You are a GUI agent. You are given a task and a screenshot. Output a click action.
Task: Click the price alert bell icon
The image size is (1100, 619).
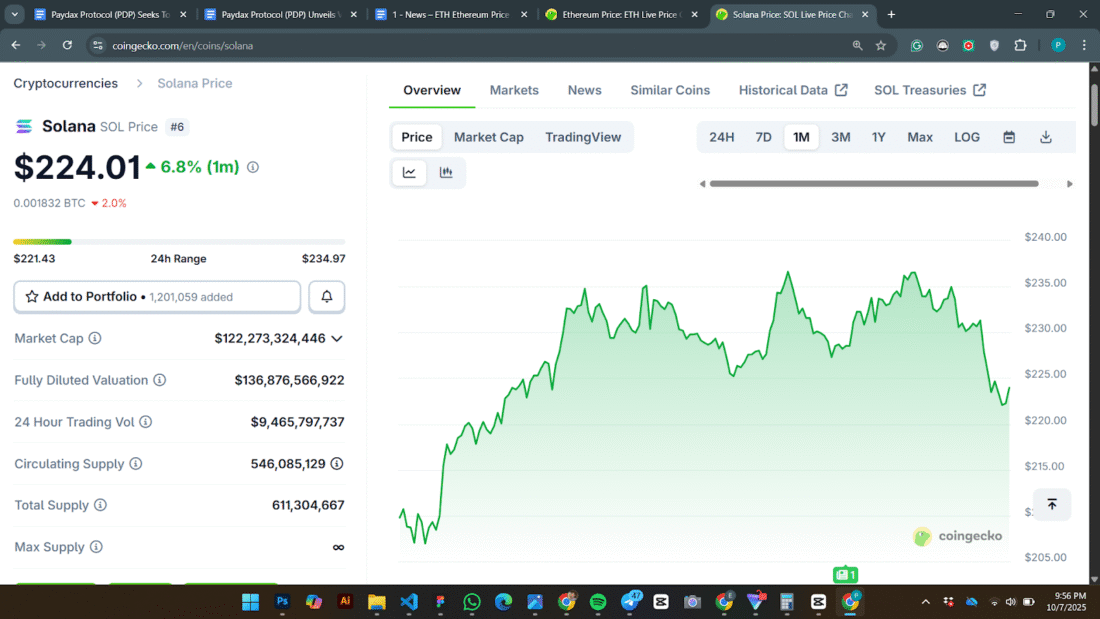pos(327,297)
